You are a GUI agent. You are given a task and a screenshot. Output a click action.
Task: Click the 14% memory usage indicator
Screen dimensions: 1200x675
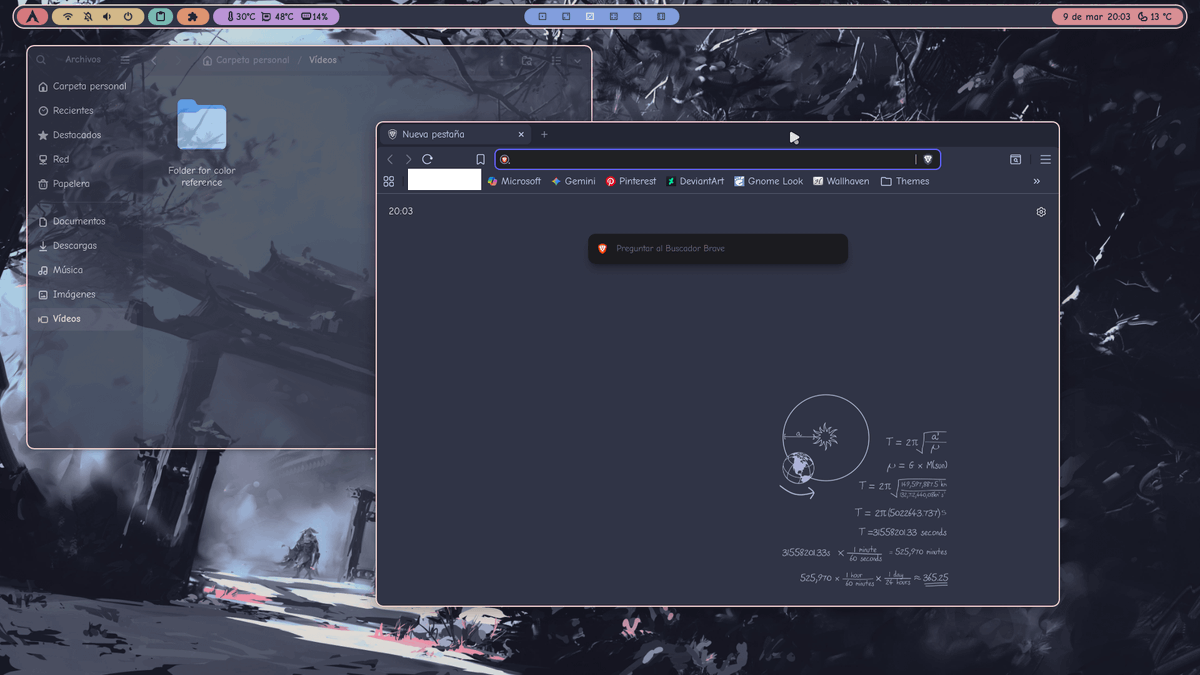pos(314,17)
